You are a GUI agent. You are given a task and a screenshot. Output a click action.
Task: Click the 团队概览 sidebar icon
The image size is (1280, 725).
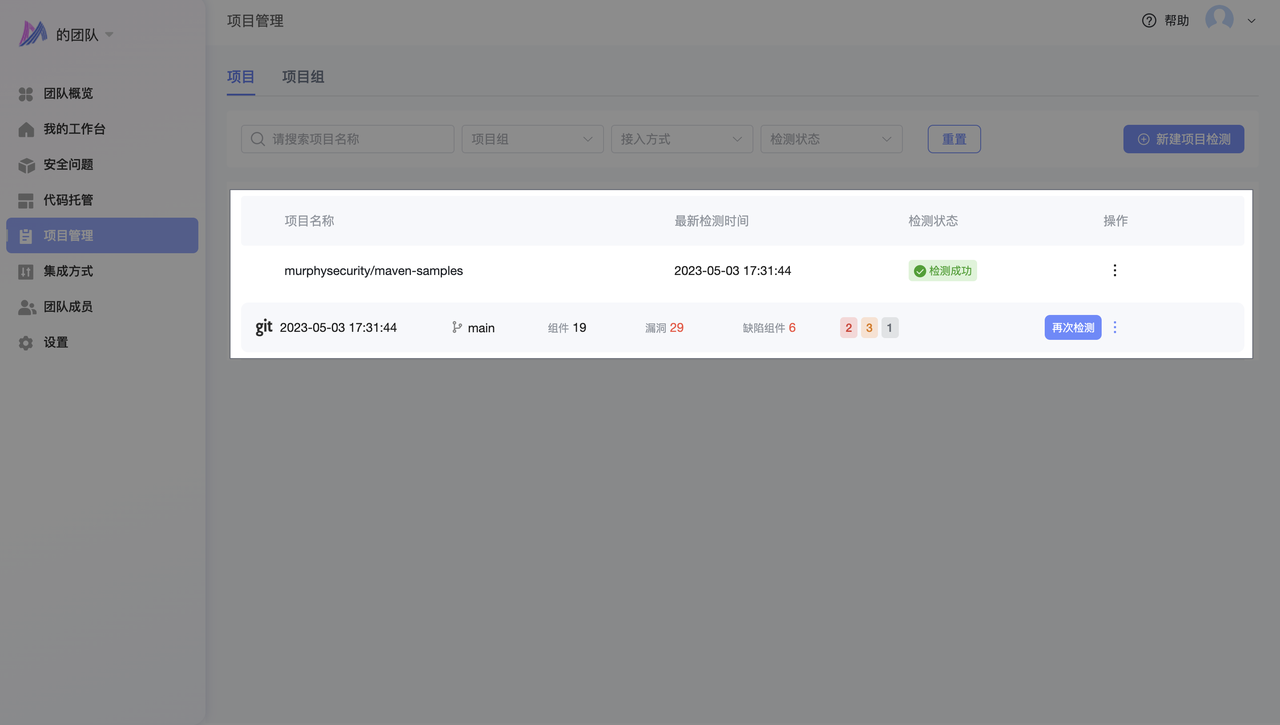tap(26, 94)
